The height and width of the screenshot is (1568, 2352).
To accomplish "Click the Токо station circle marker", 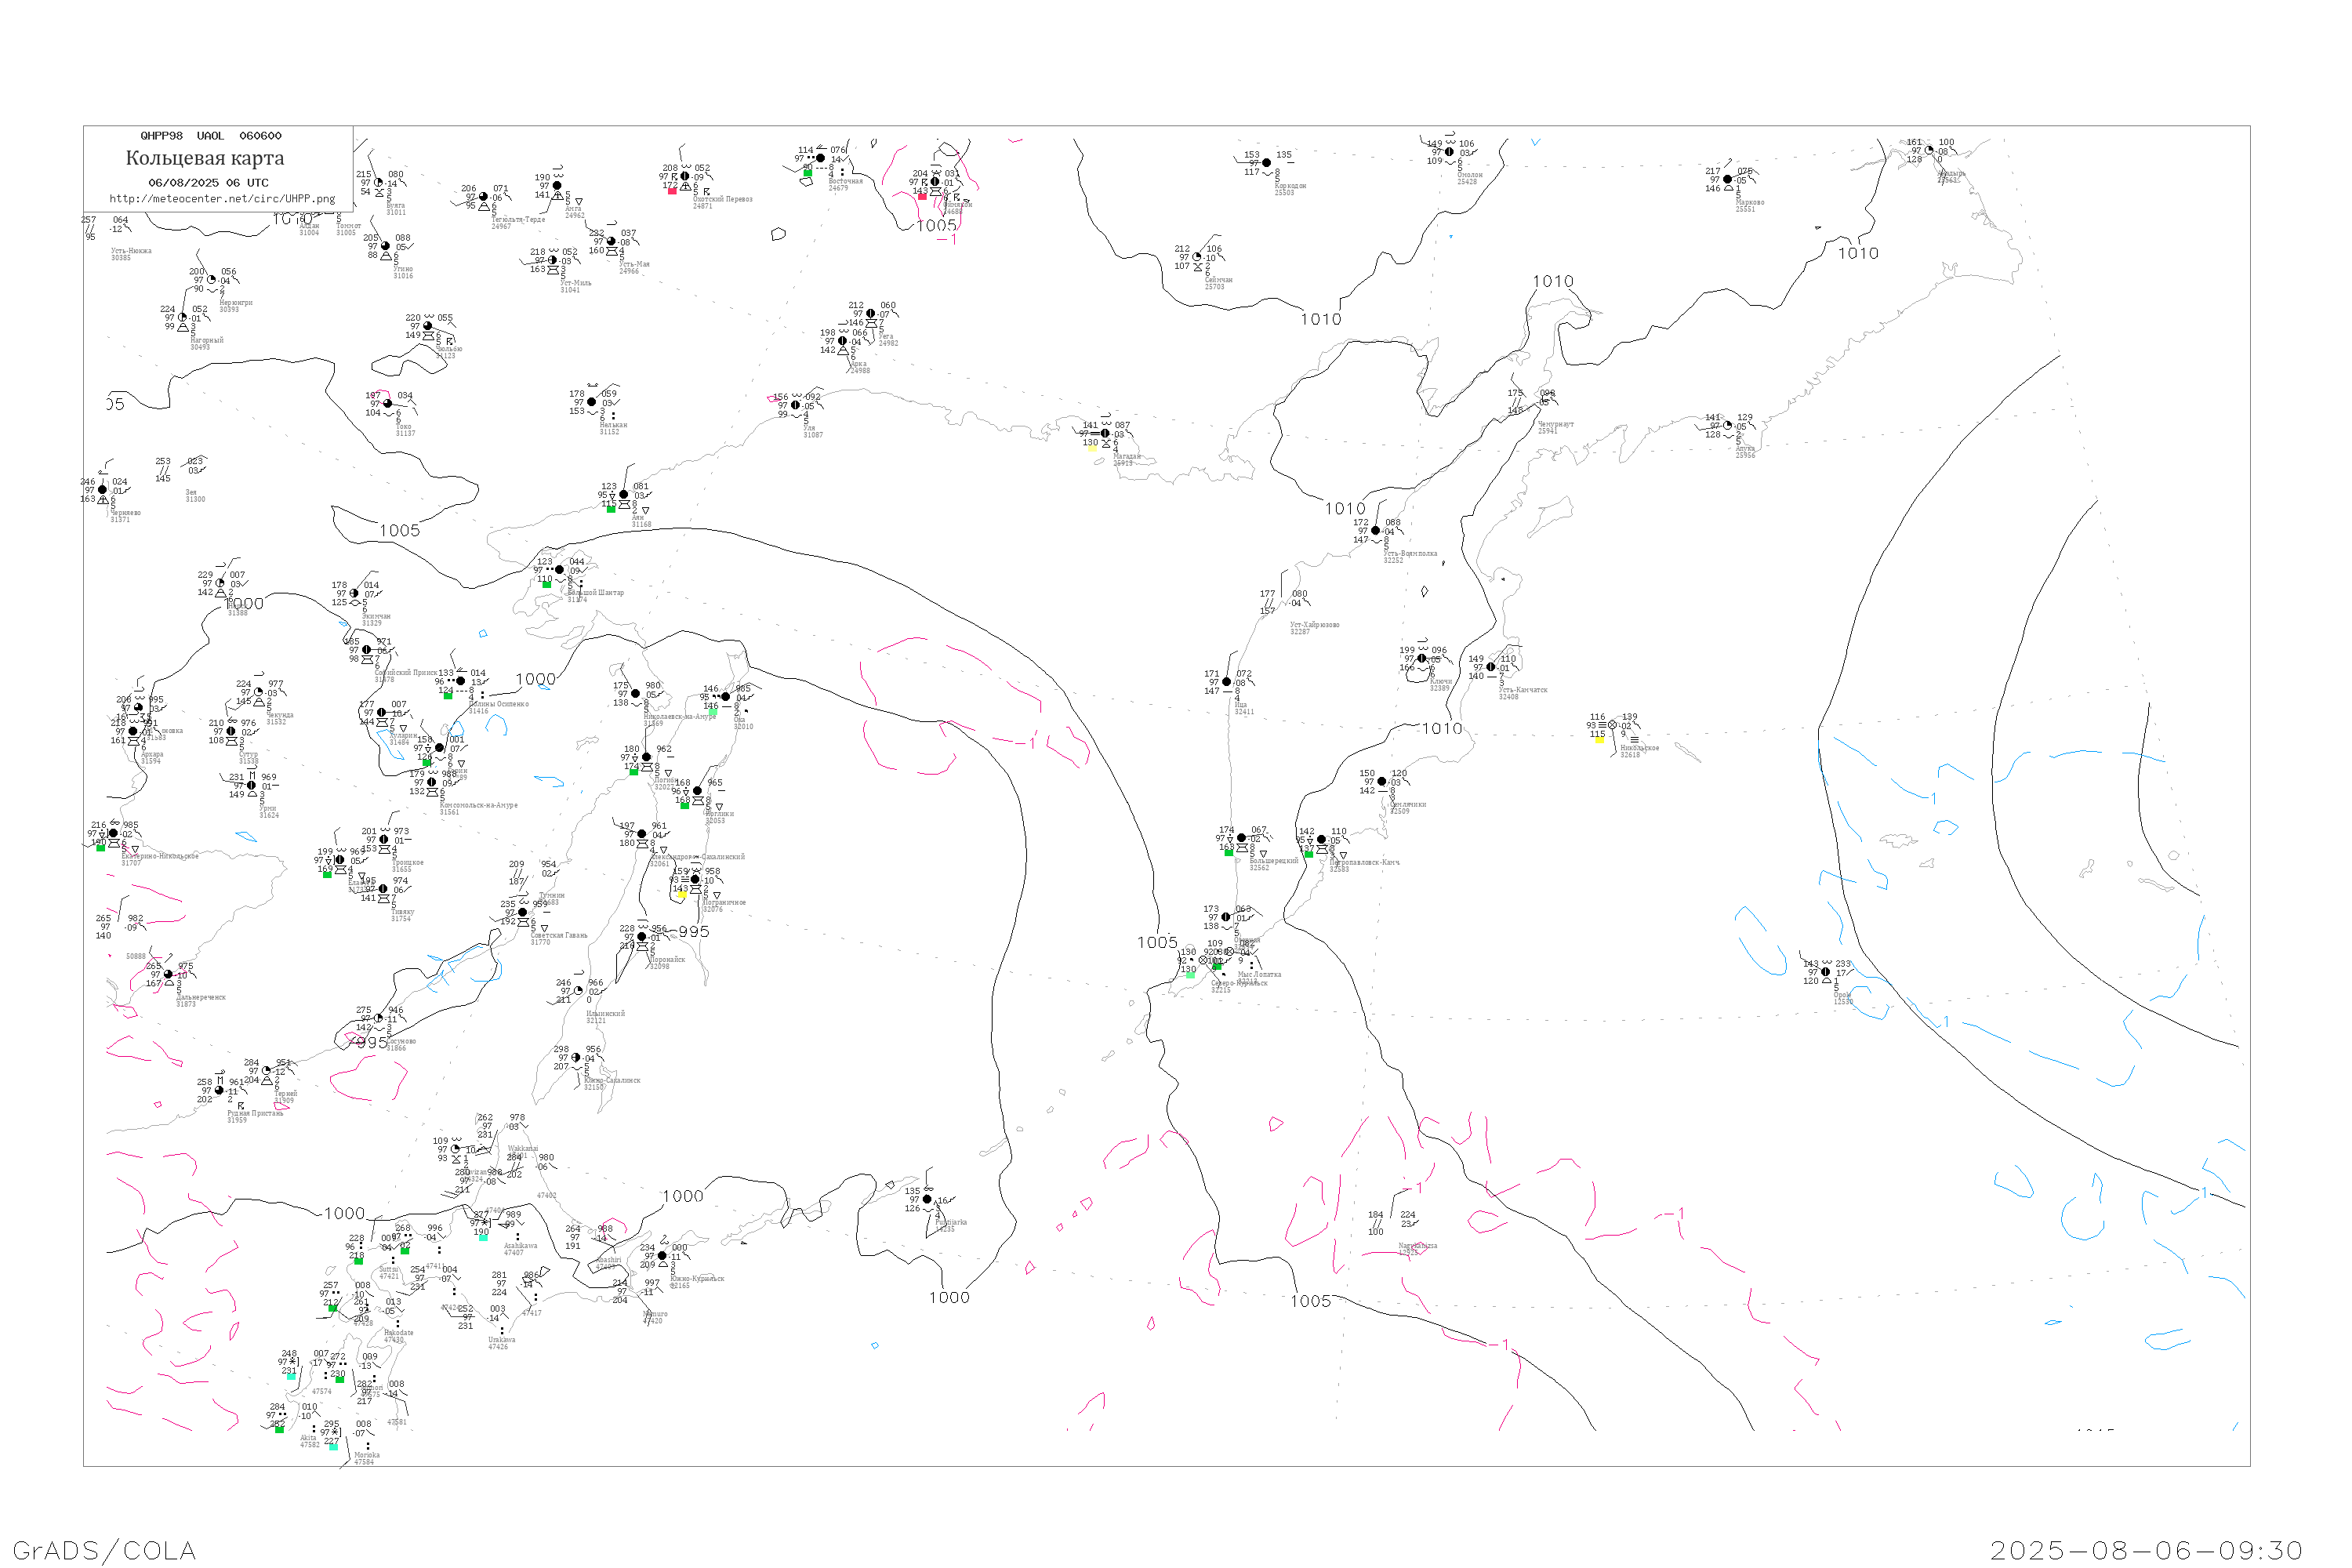I will pyautogui.click(x=388, y=404).
